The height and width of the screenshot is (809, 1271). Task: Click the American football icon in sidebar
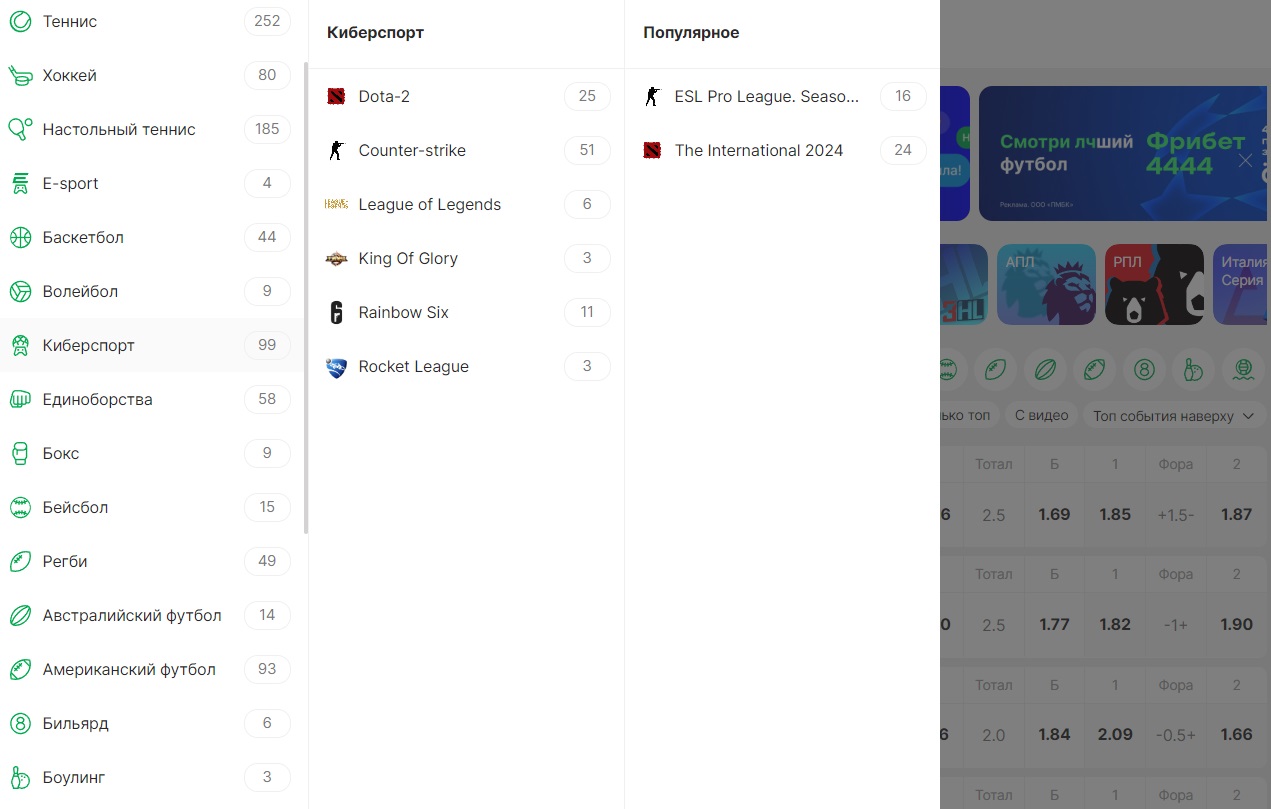click(20, 669)
